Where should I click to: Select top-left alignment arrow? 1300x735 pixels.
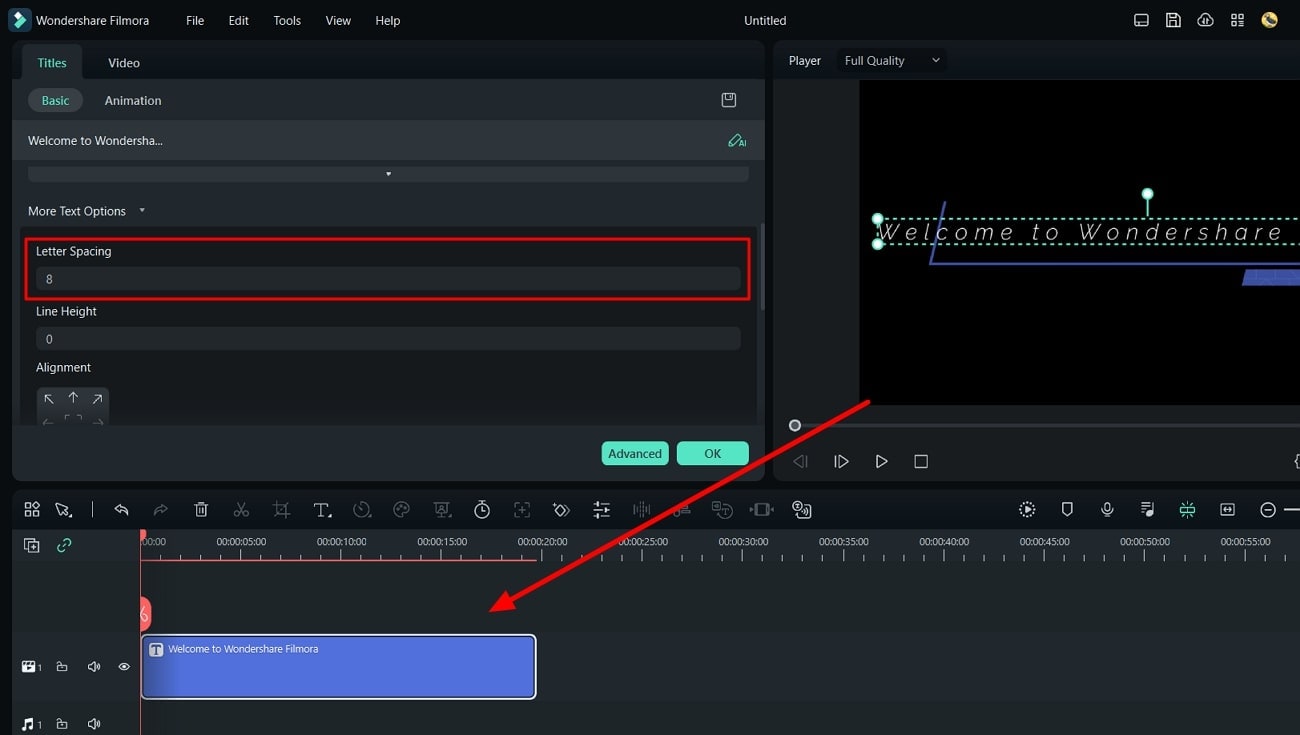49,399
